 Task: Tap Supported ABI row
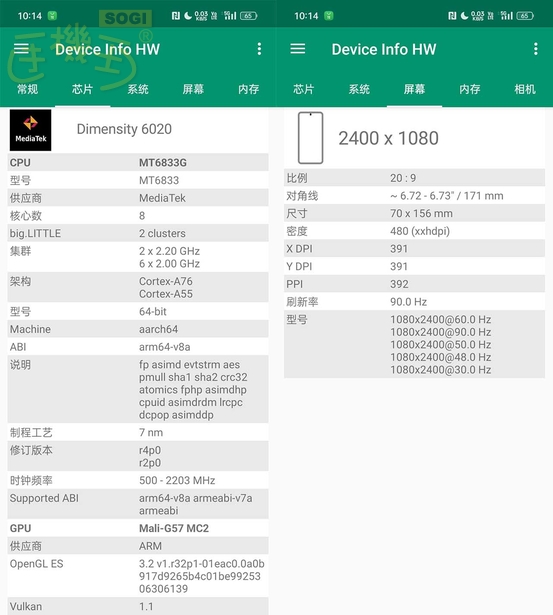pos(138,504)
